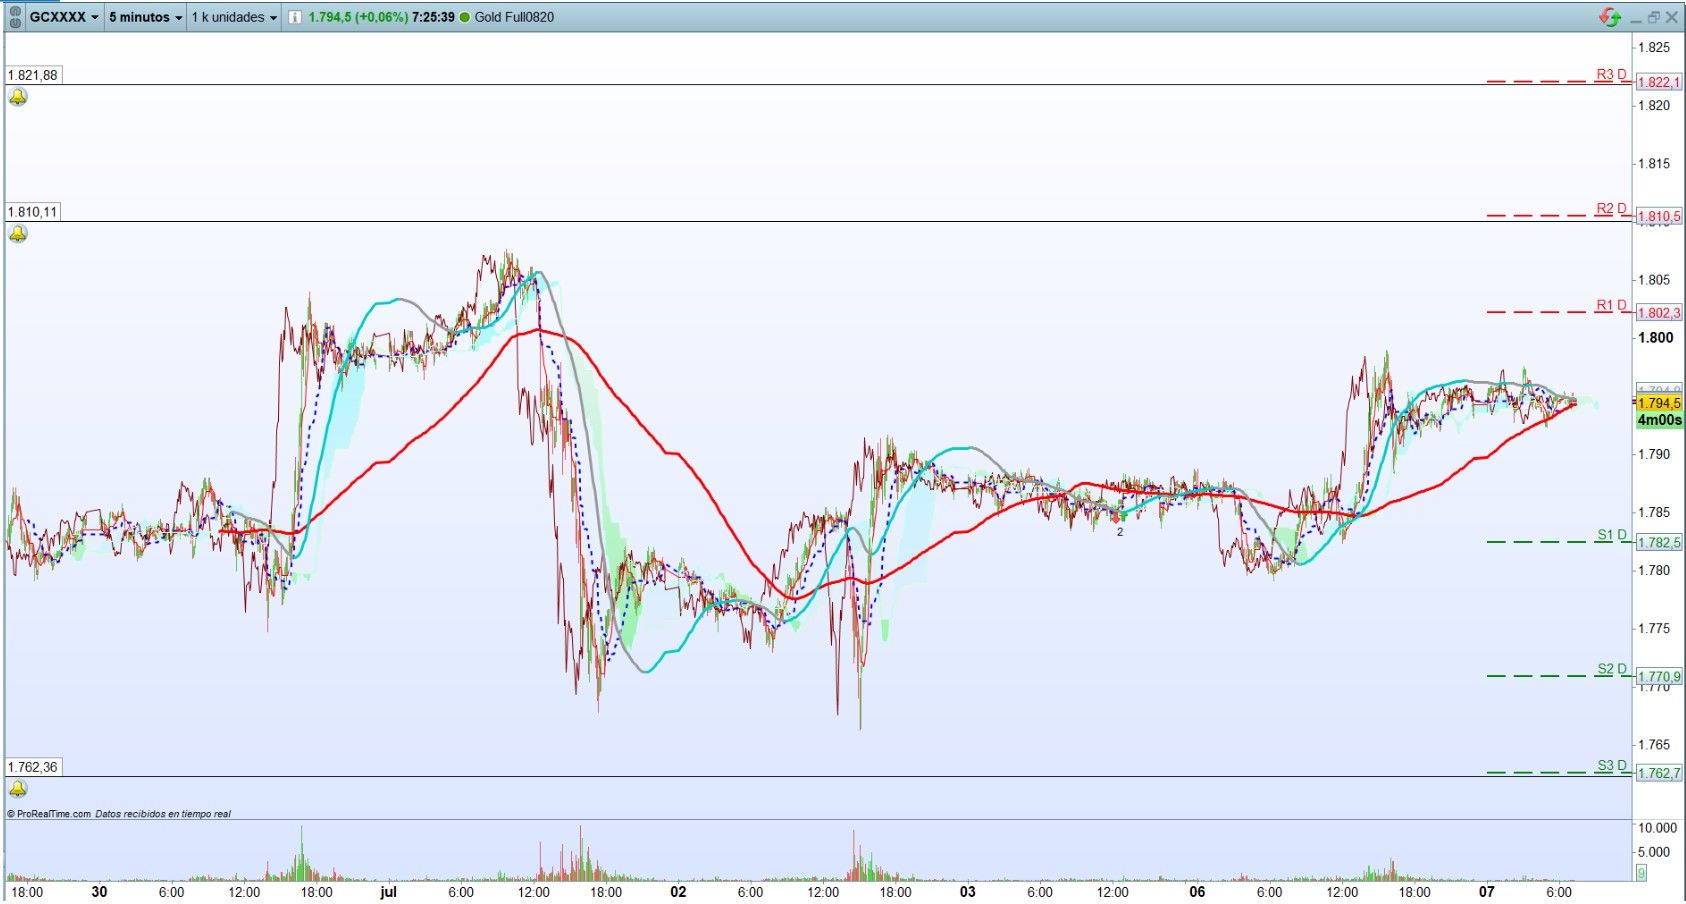
Task: Click the red-green arrows icon in title bar
Action: pos(1609,17)
